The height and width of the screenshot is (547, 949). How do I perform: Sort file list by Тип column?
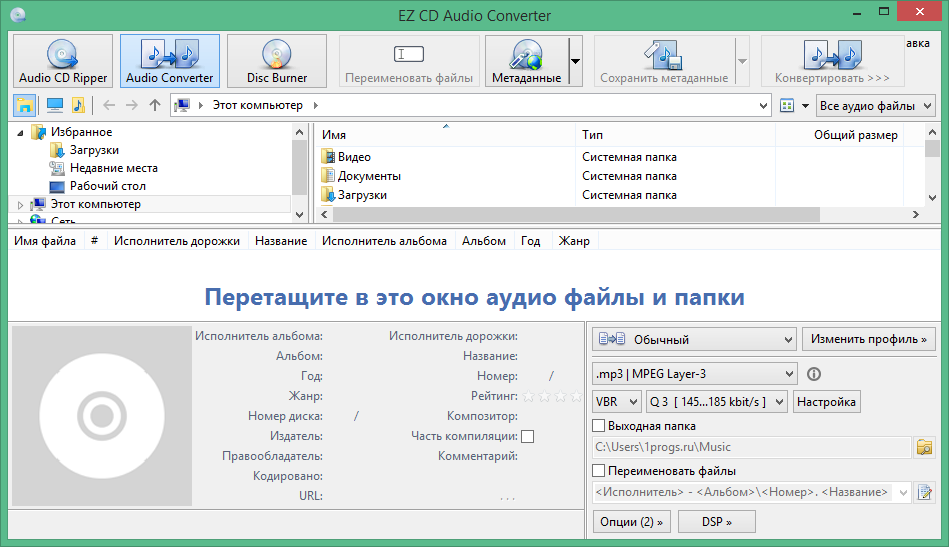(675, 135)
